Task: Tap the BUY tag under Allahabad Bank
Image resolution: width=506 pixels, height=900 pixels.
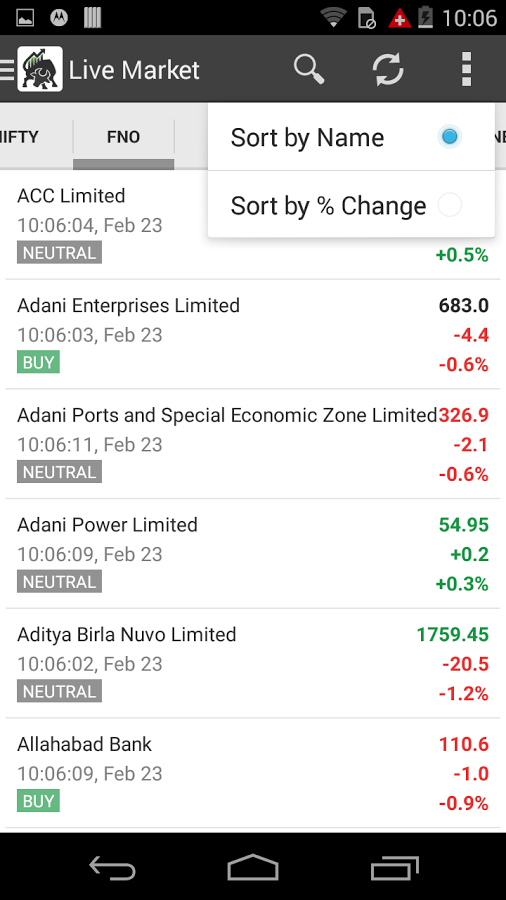Action: click(38, 801)
